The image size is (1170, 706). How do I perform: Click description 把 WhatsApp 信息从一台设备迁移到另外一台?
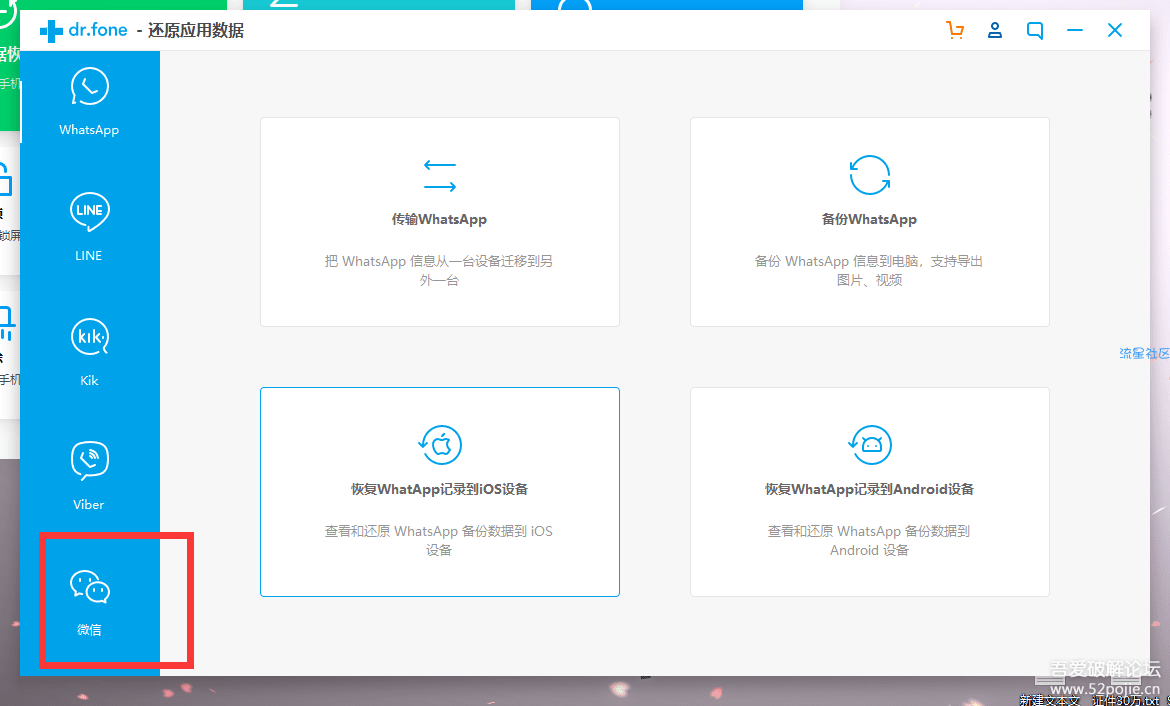439,271
